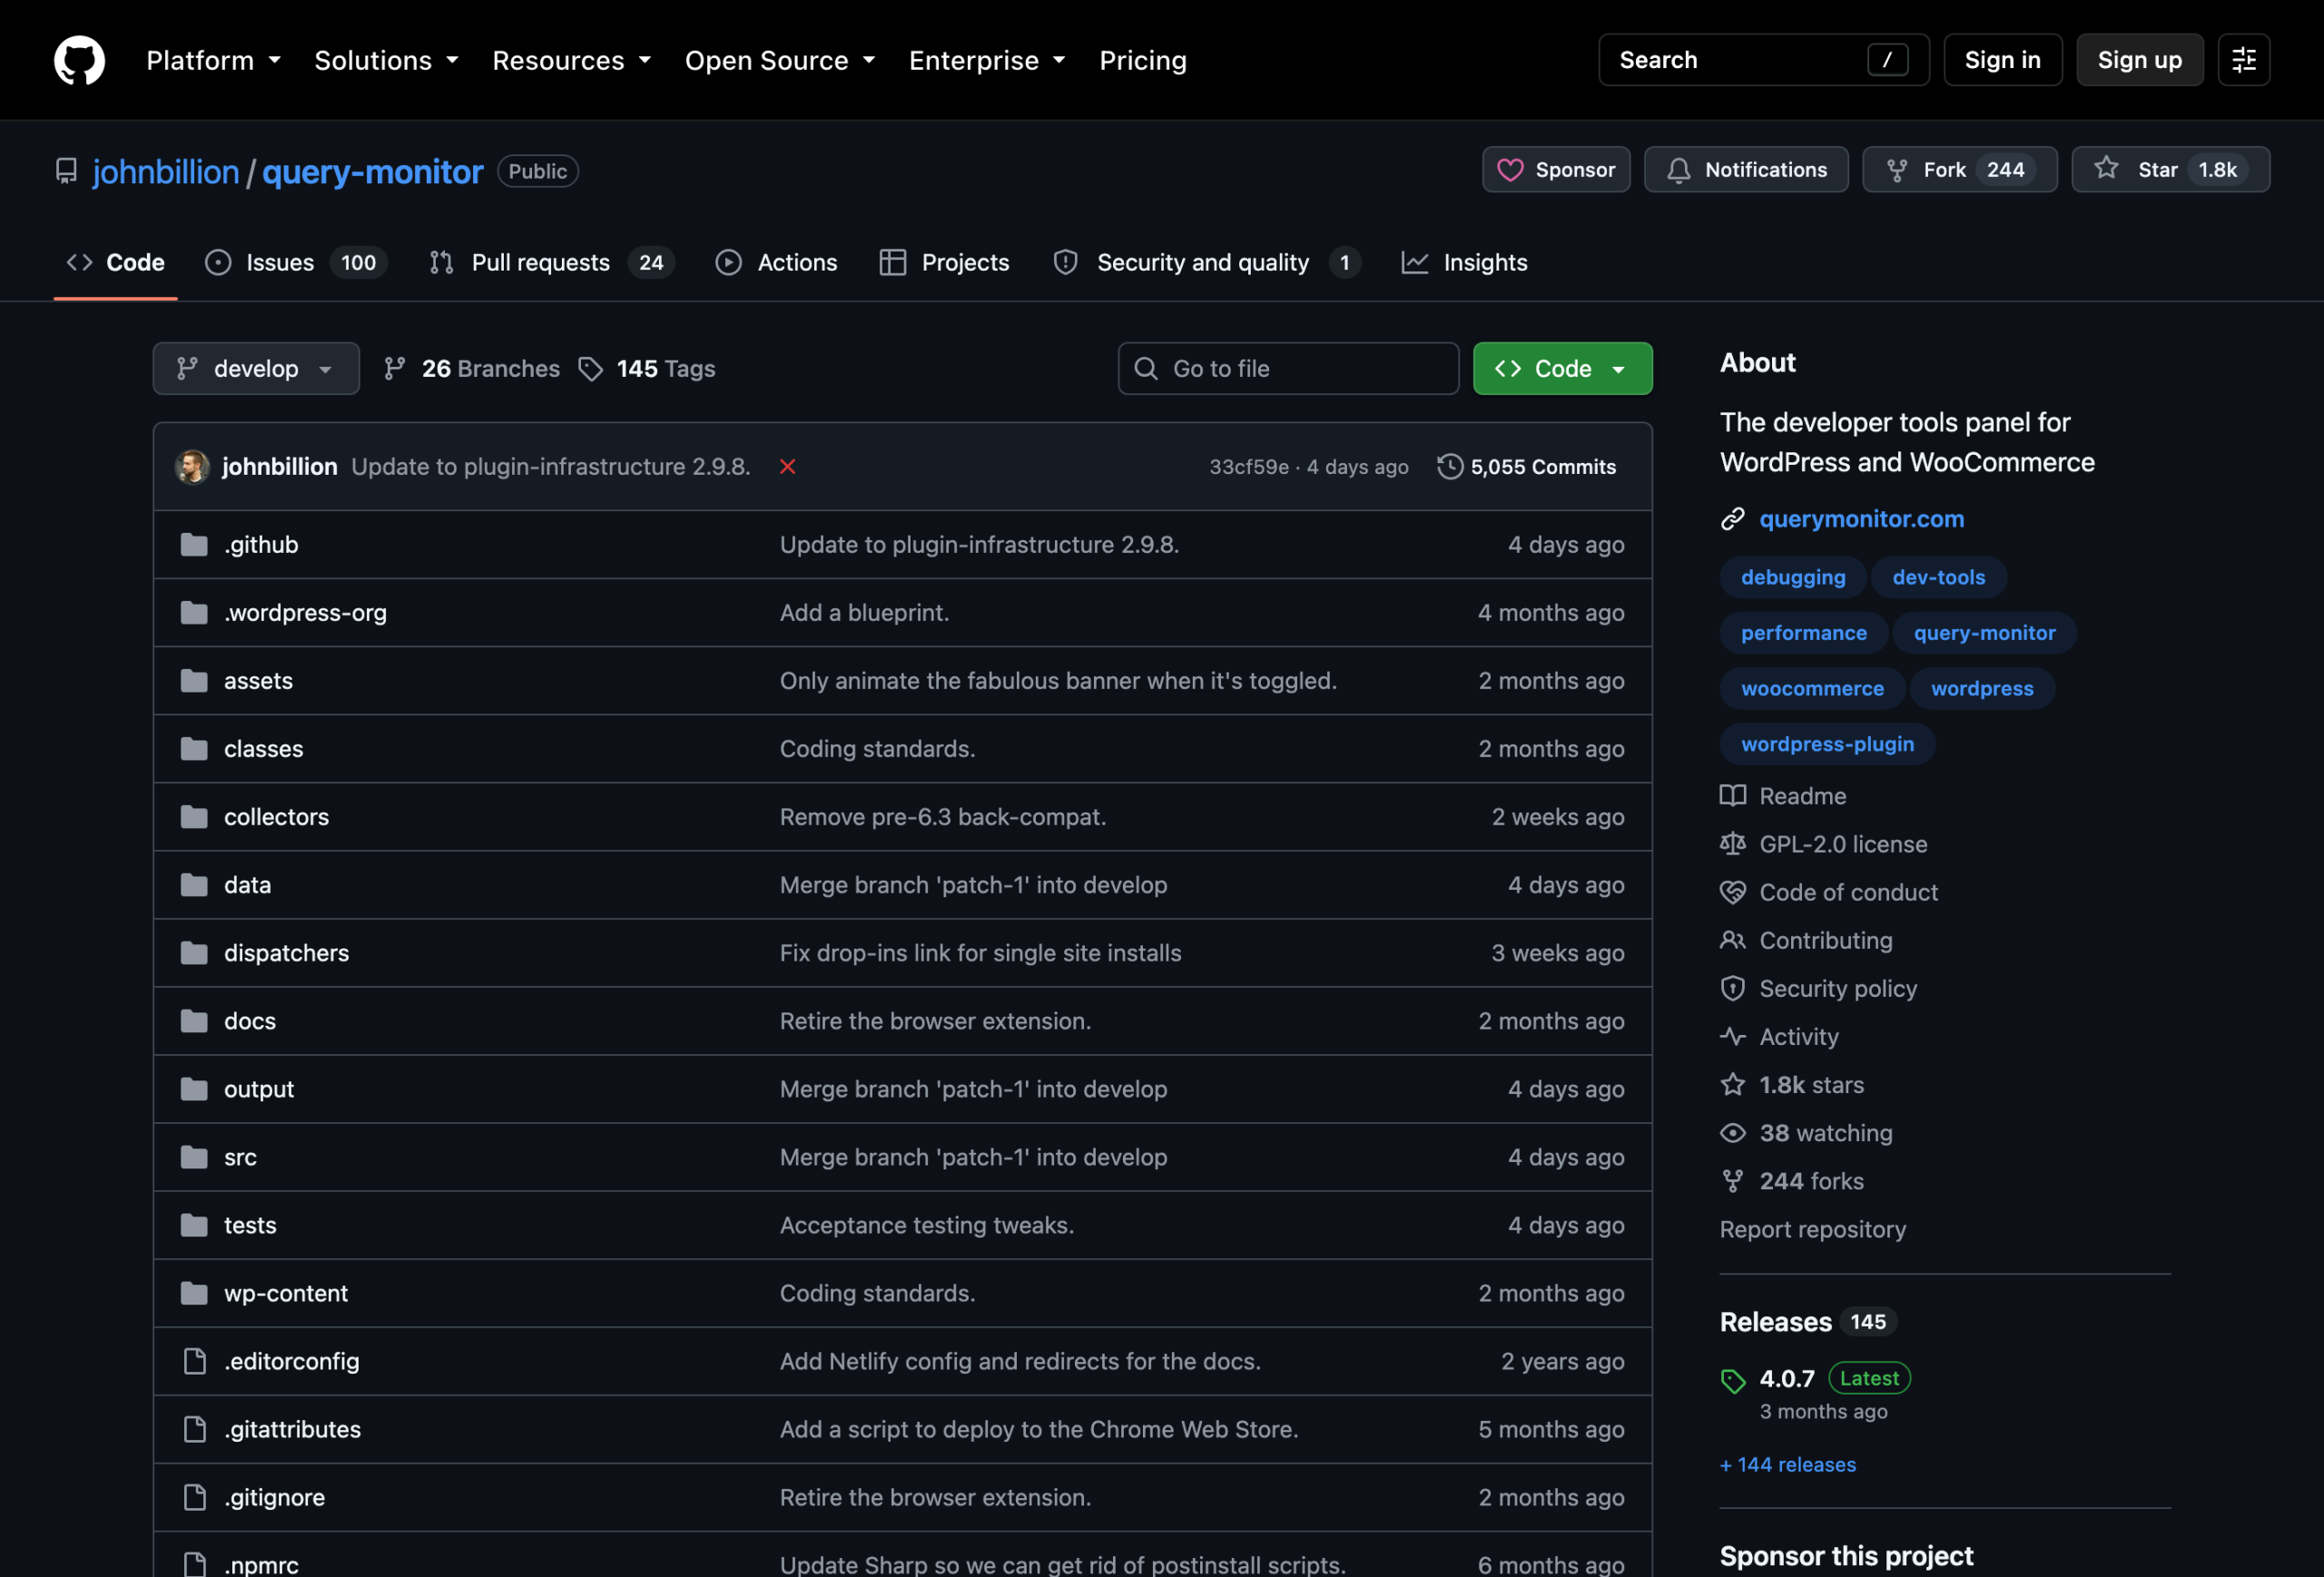Open the header settings sliders icon
The image size is (2324, 1577).
2243,60
